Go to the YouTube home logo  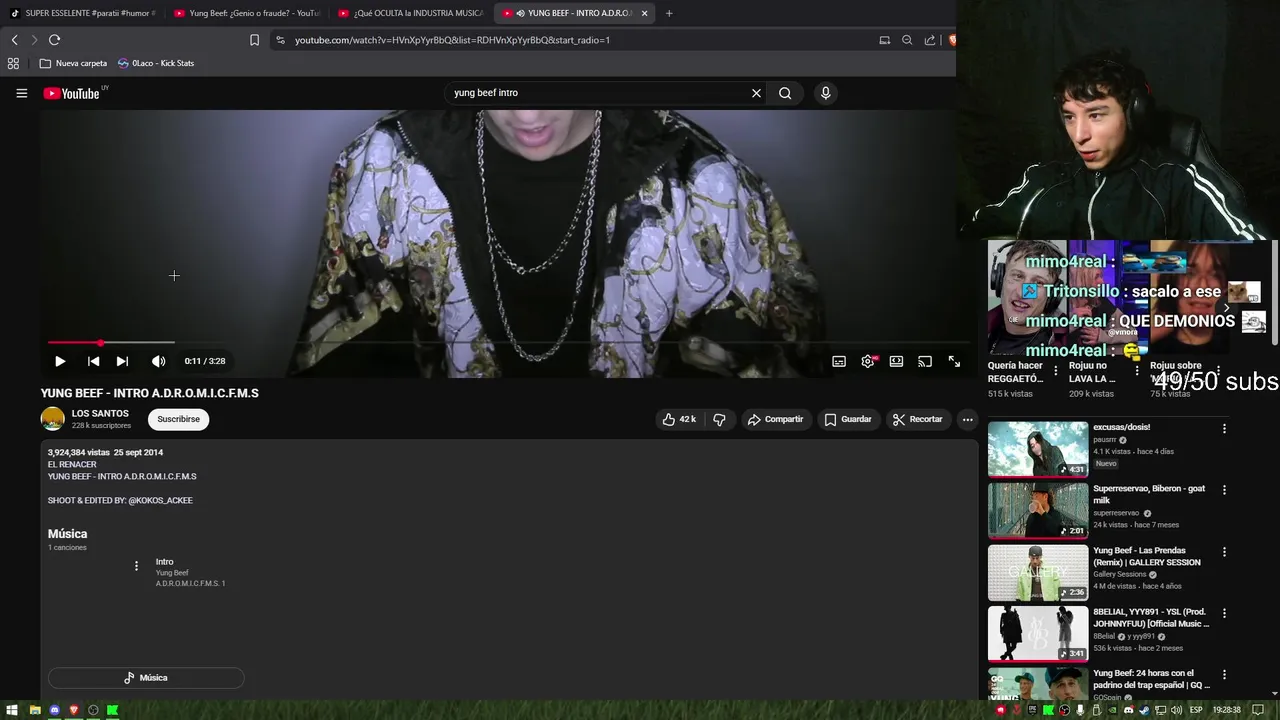pyautogui.click(x=72, y=93)
